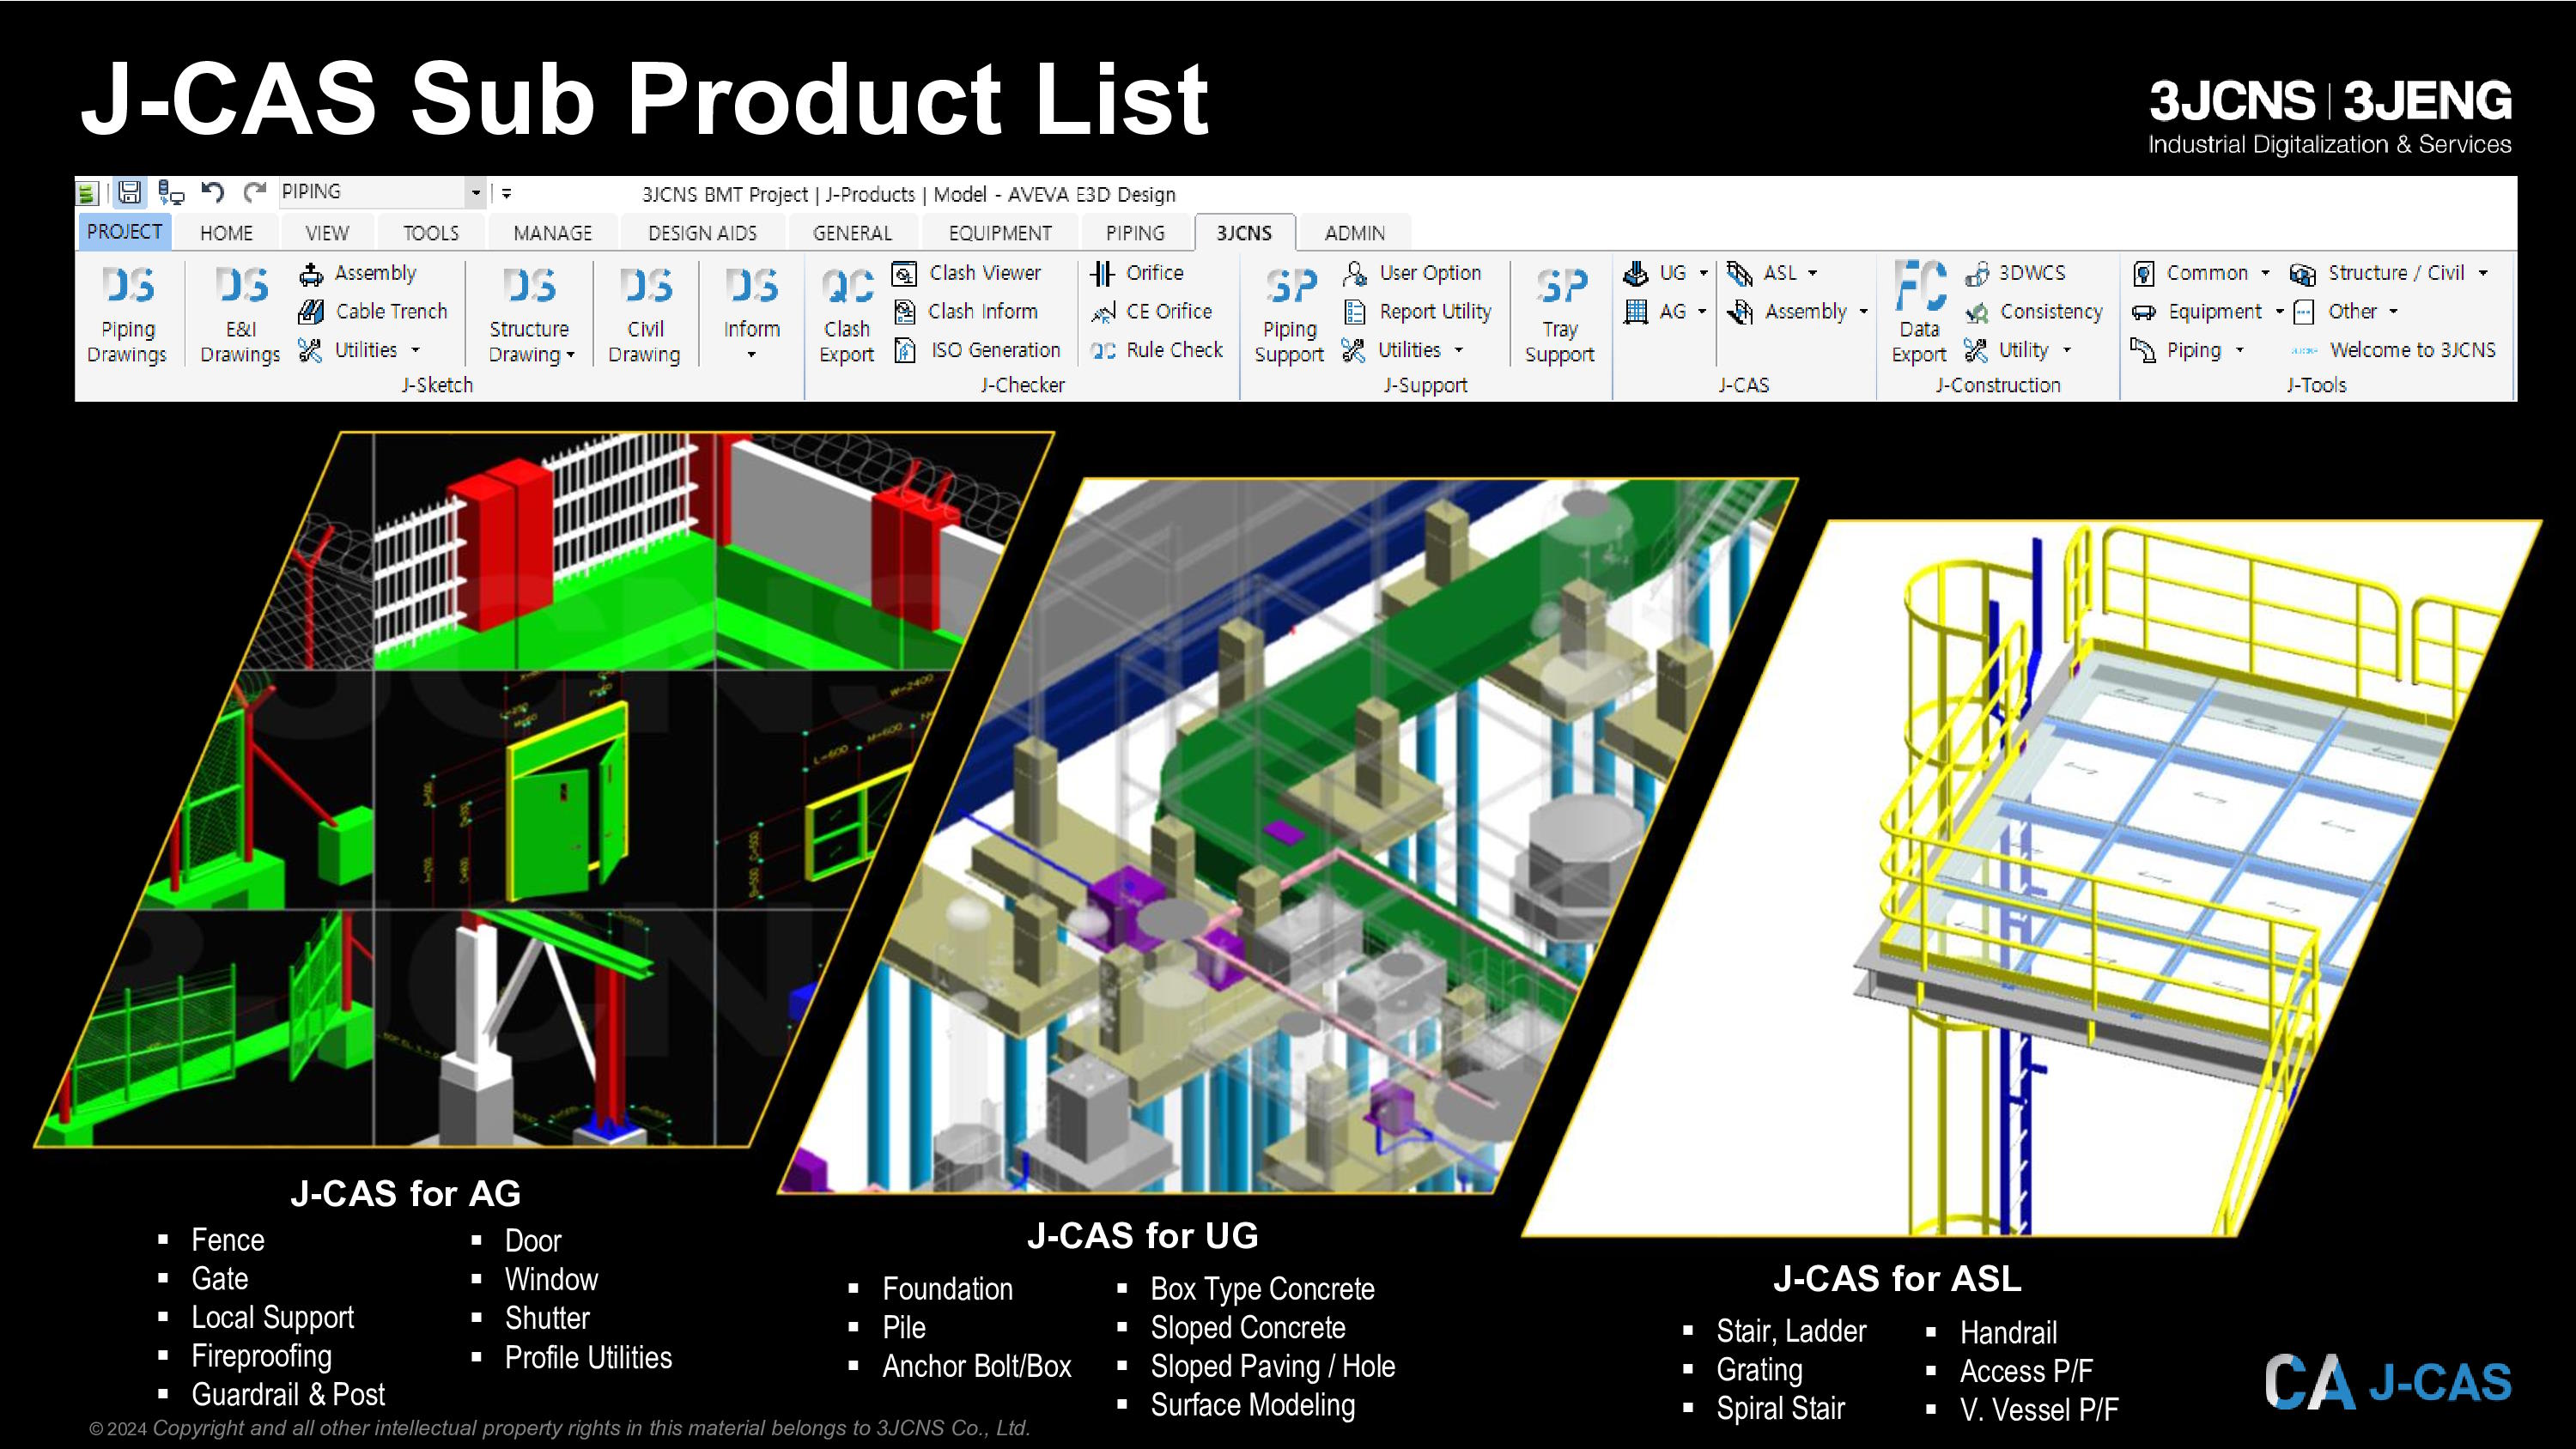Select the Cable Trench tool

click(x=372, y=312)
